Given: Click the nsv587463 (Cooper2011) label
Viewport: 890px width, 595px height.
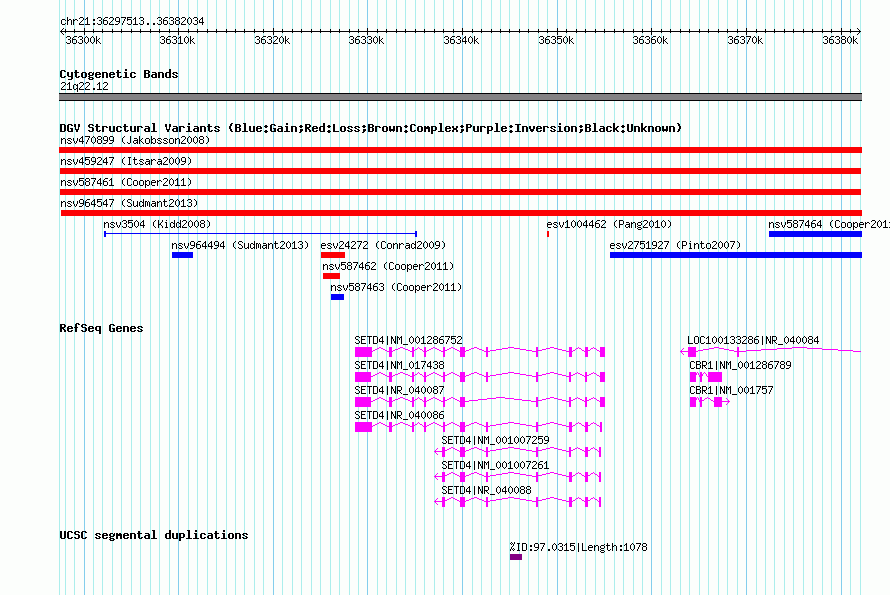Looking at the screenshot, I should point(396,287).
